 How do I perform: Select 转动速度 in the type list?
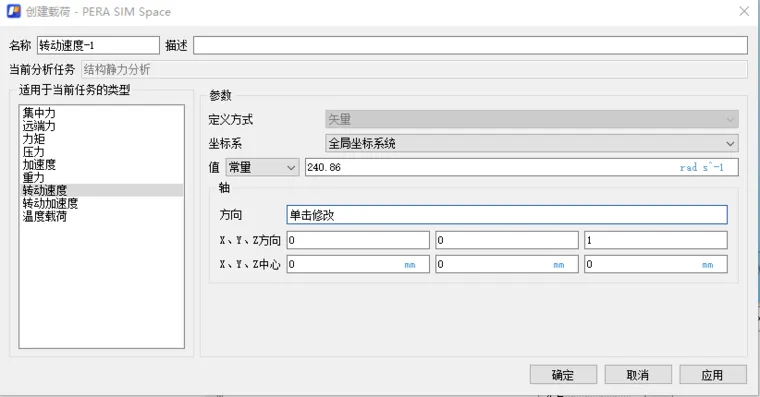(x=102, y=190)
